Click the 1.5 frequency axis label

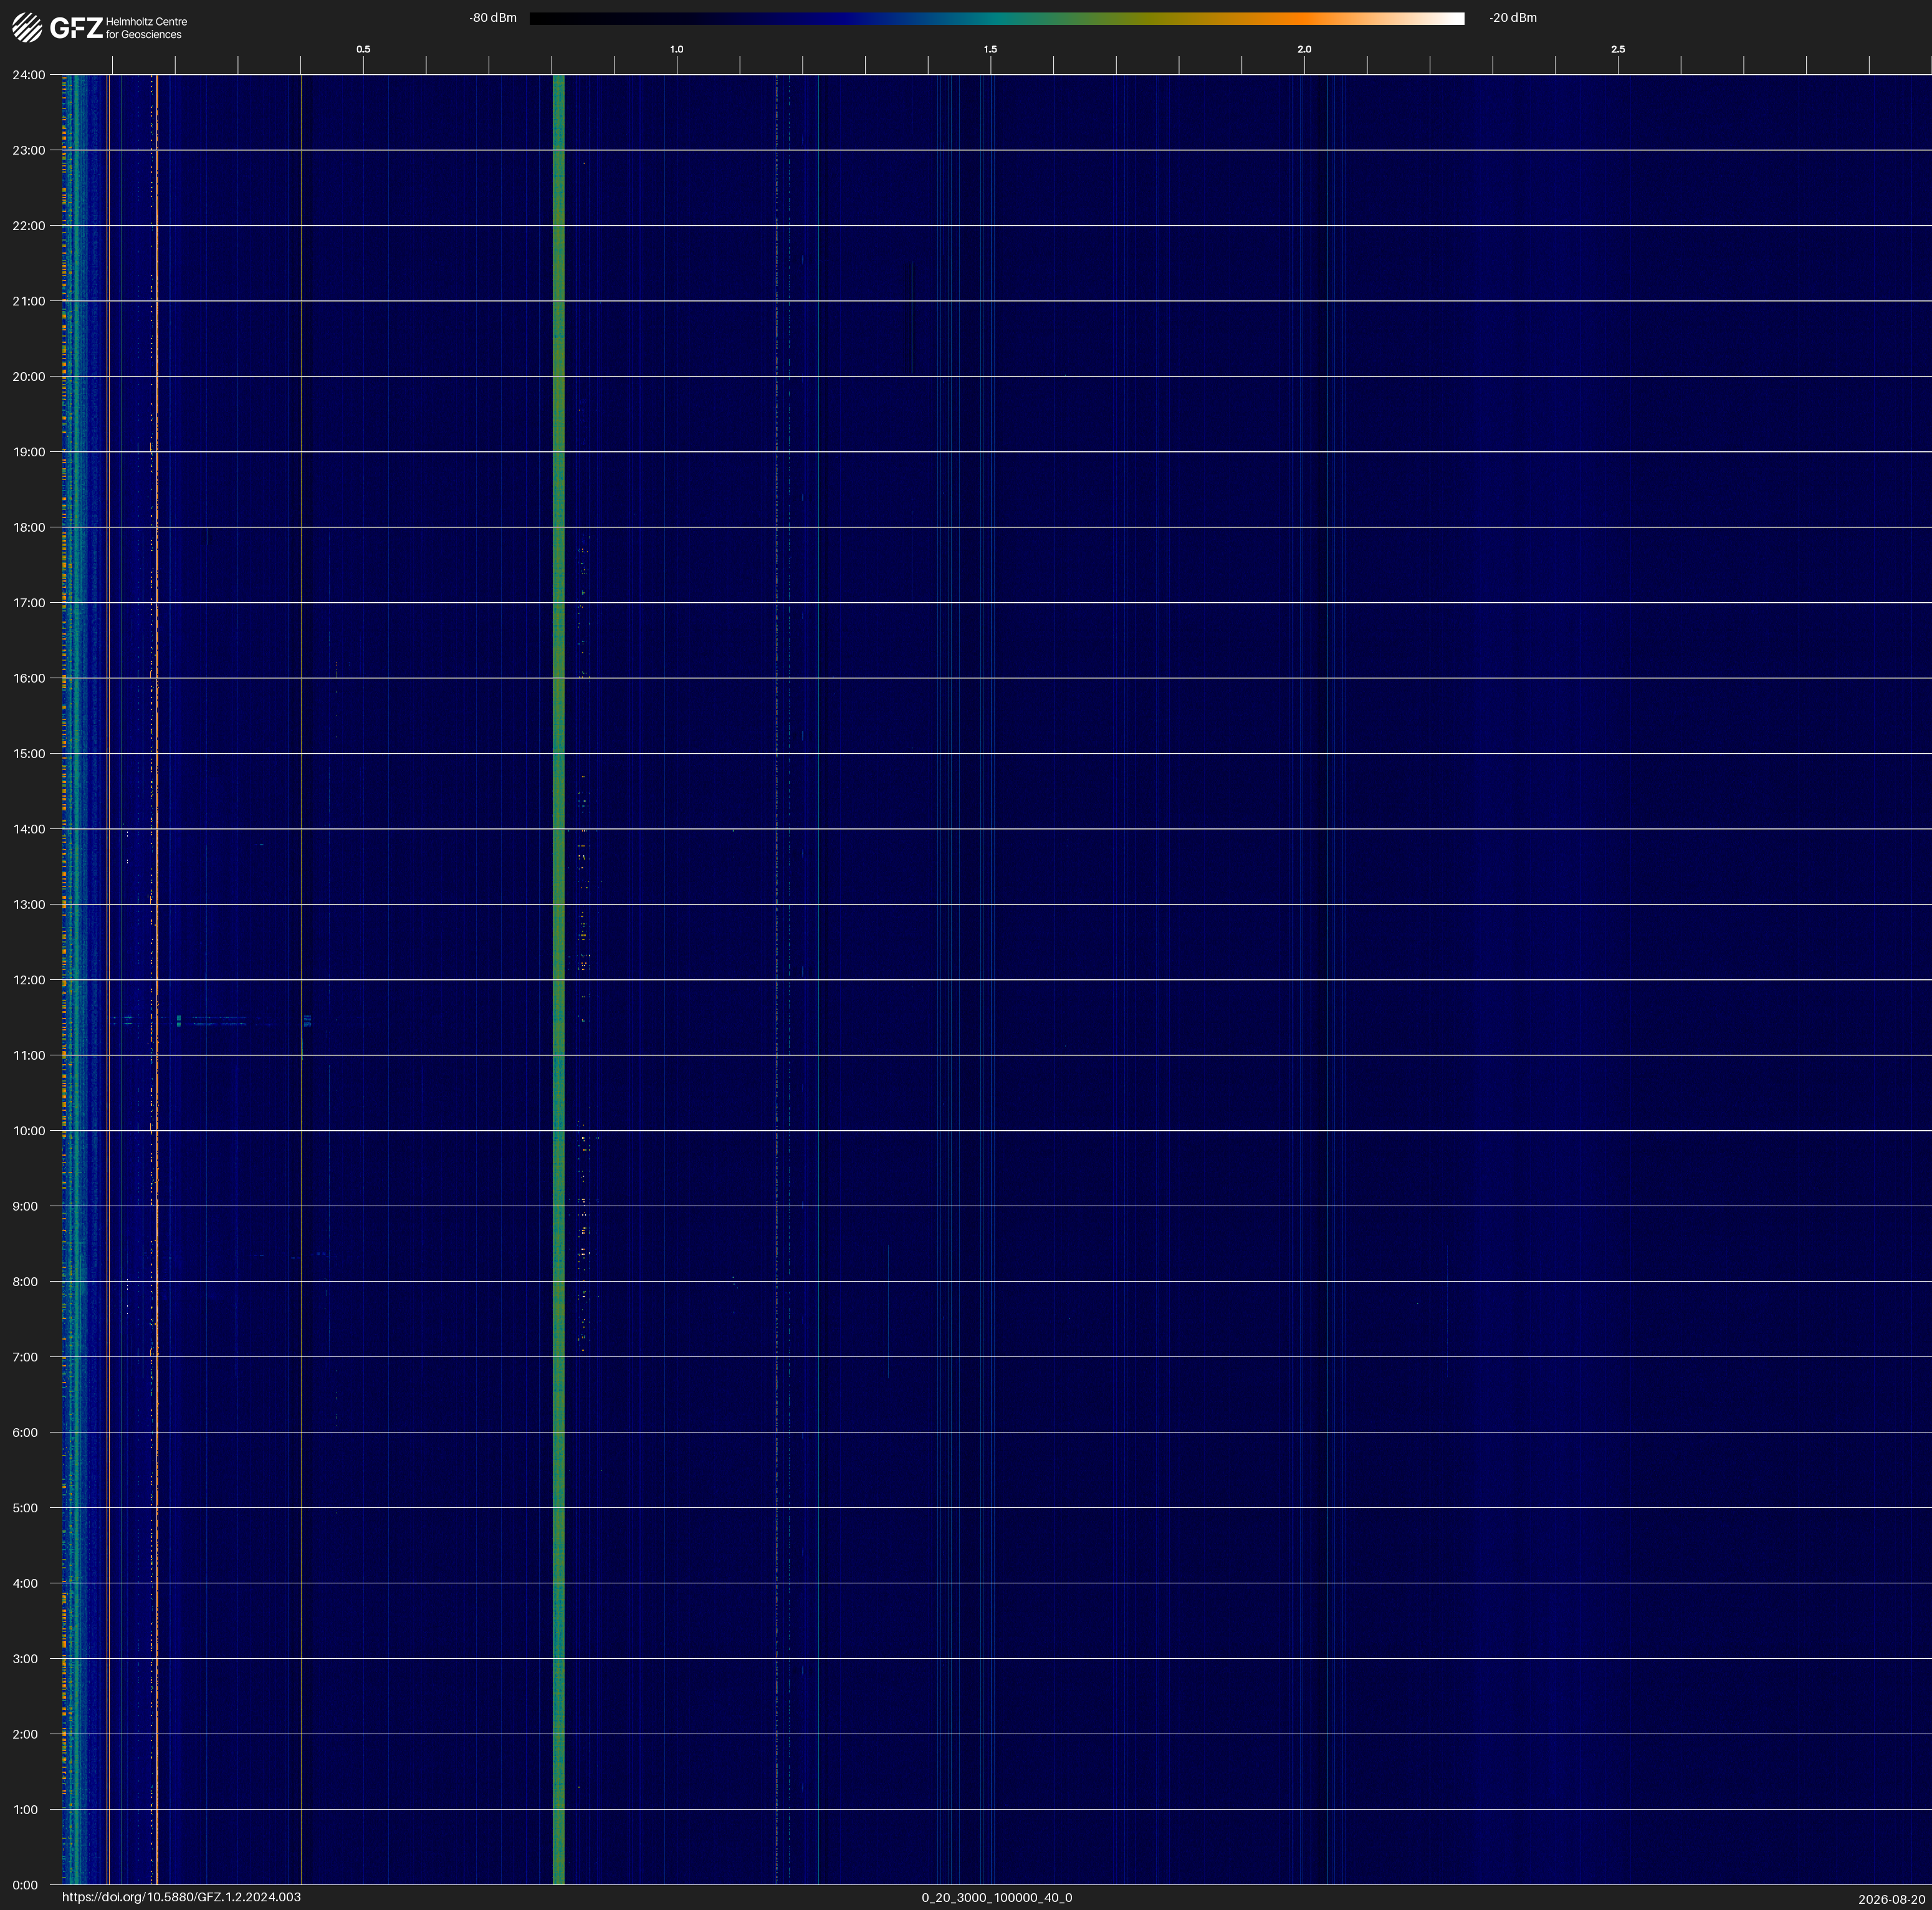coord(990,49)
